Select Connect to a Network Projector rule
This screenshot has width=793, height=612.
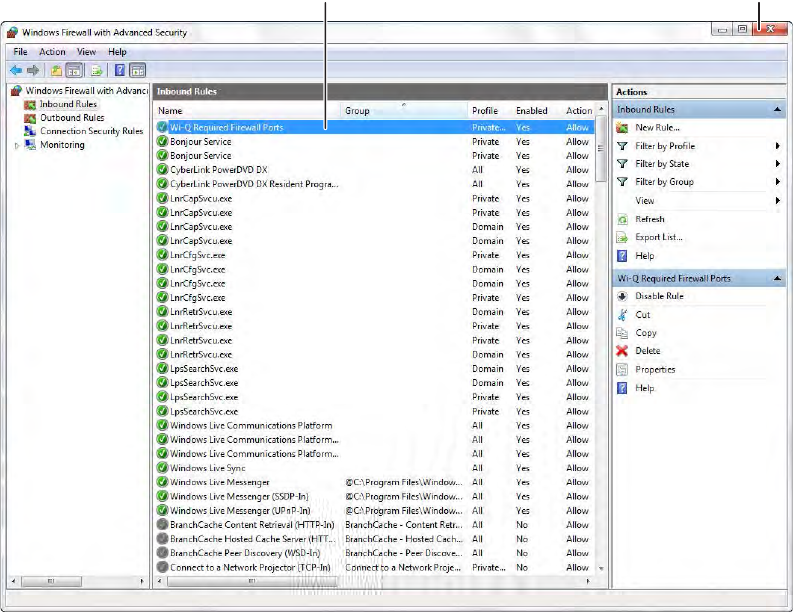pyautogui.click(x=374, y=567)
